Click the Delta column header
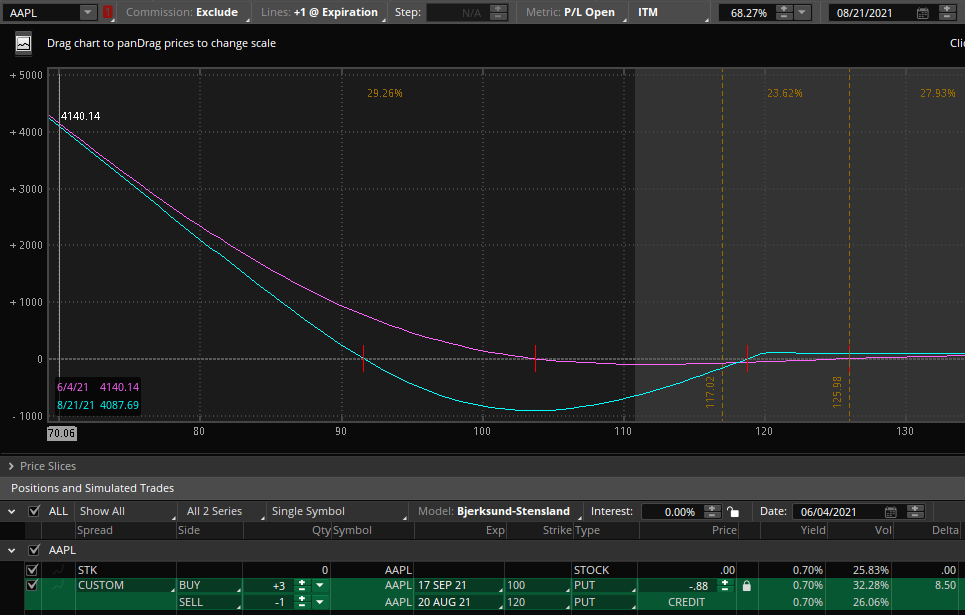This screenshot has height=615, width=965. point(945,530)
